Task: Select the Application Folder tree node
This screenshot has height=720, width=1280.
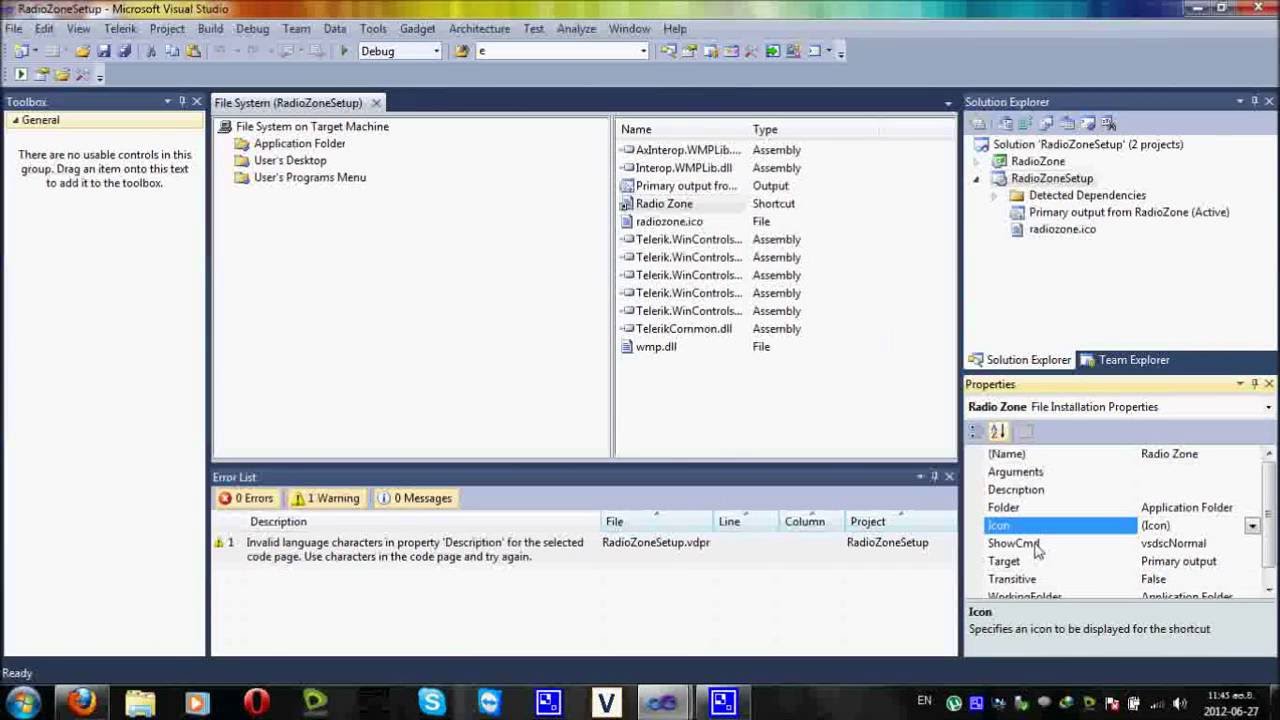Action: click(x=299, y=144)
